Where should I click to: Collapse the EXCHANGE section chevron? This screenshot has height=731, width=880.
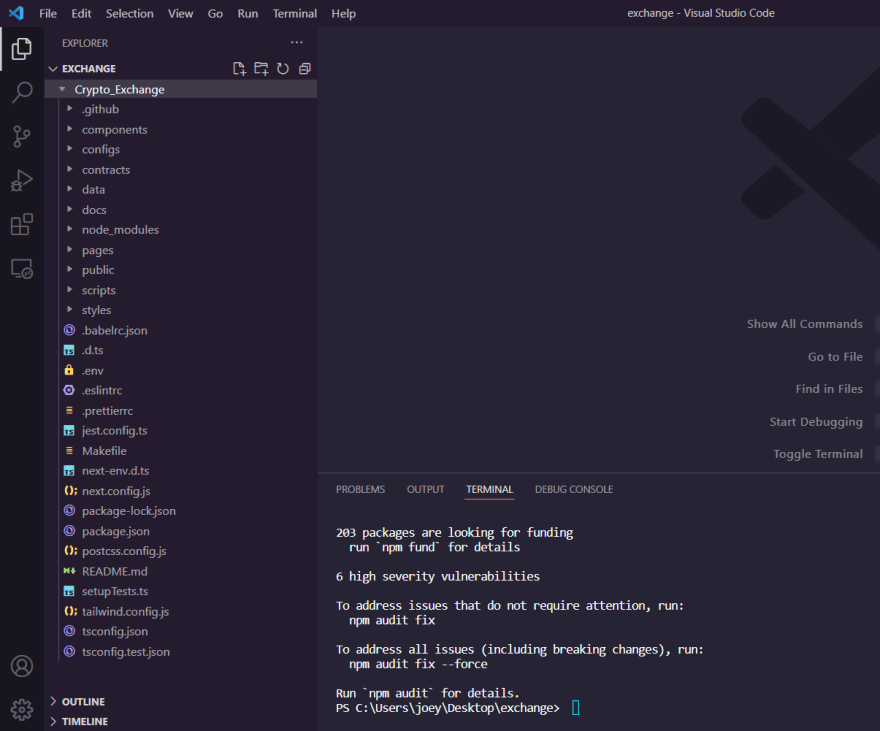[53, 68]
